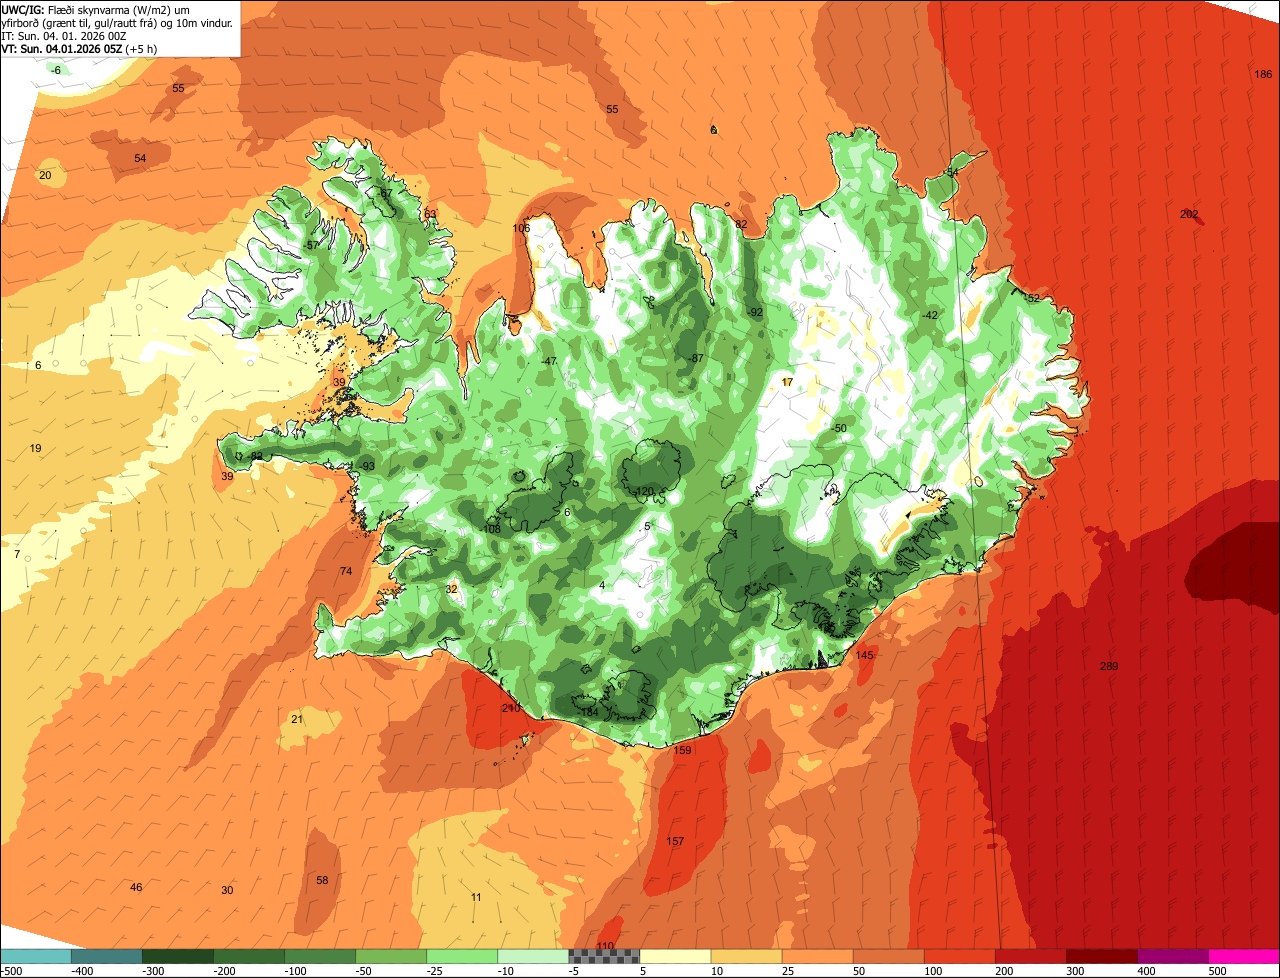This screenshot has width=1280, height=978.
Task: Click the initial time 'IT: Sun. 04. 01. 2026 00Z'
Action: (65, 36)
